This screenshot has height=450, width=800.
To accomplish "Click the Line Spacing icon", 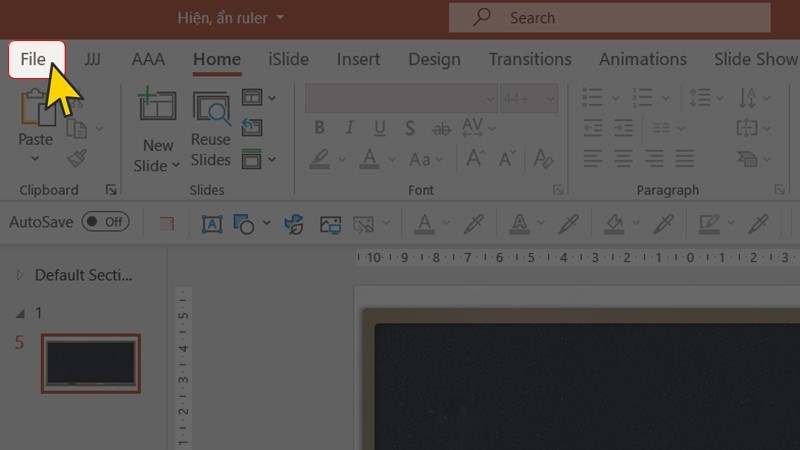I will [699, 97].
